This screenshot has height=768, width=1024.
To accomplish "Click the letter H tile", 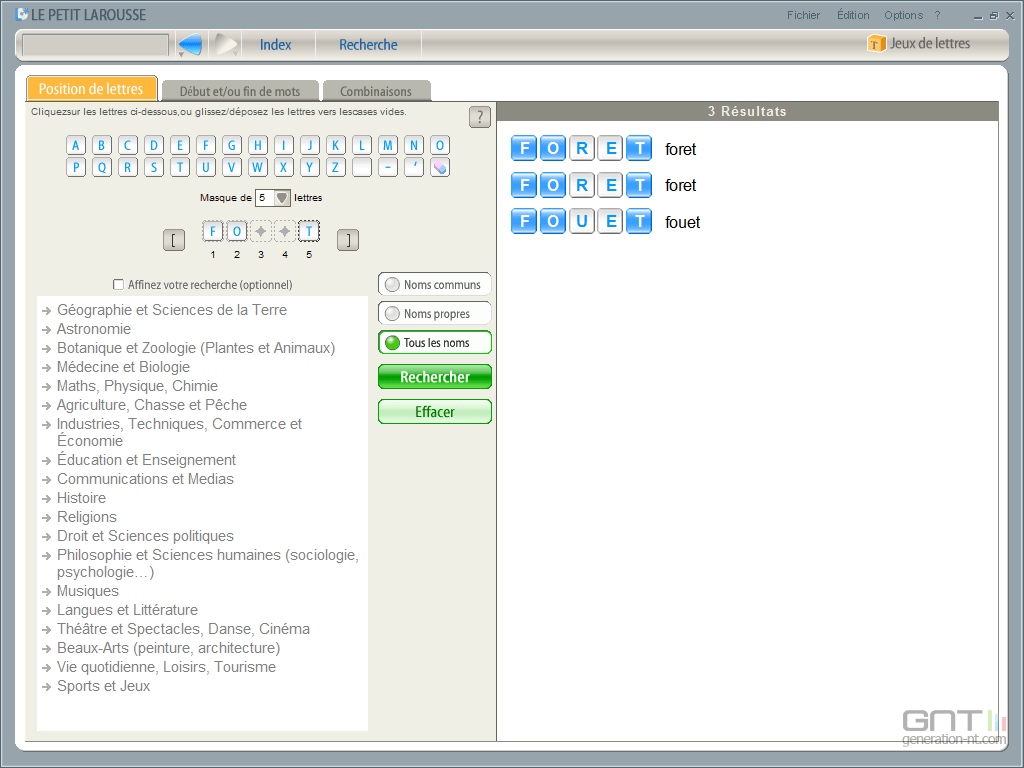I will click(x=258, y=145).
